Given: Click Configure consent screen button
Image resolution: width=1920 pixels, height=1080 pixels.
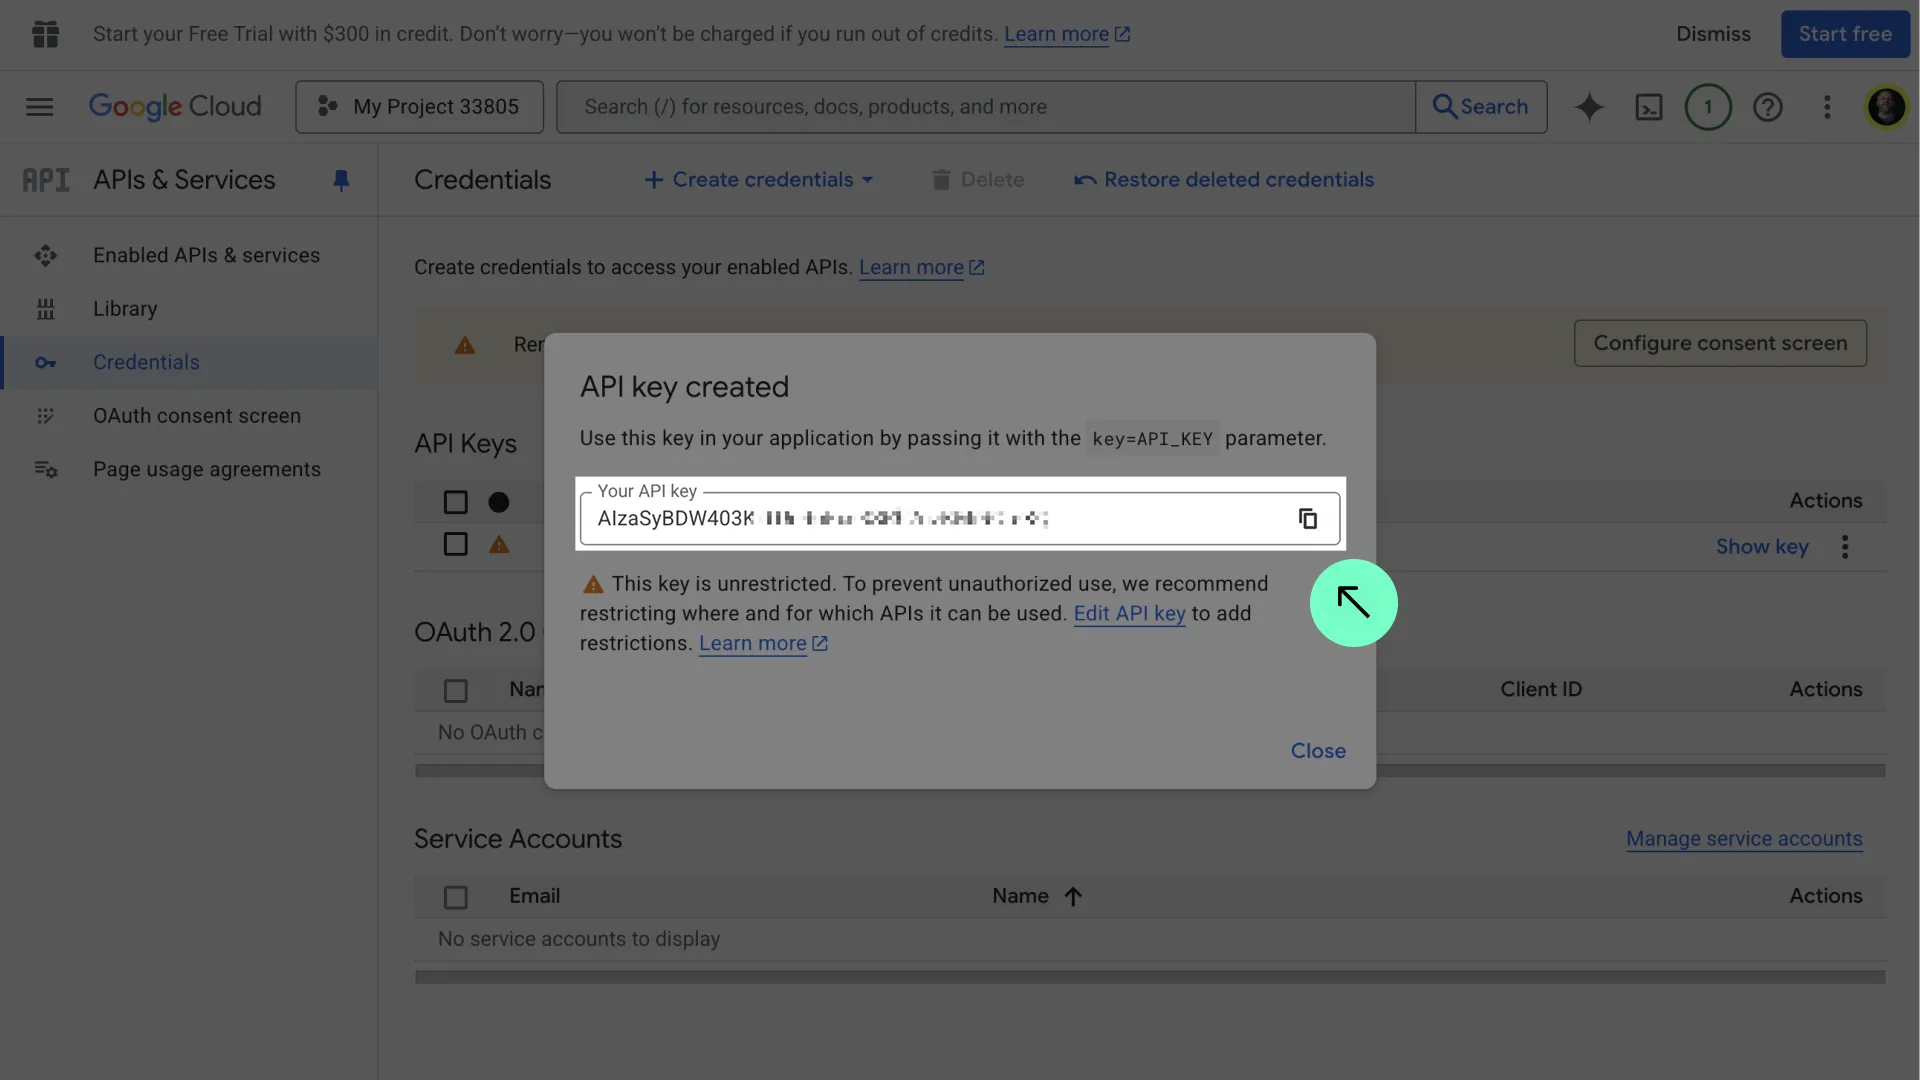Looking at the screenshot, I should coord(1720,343).
